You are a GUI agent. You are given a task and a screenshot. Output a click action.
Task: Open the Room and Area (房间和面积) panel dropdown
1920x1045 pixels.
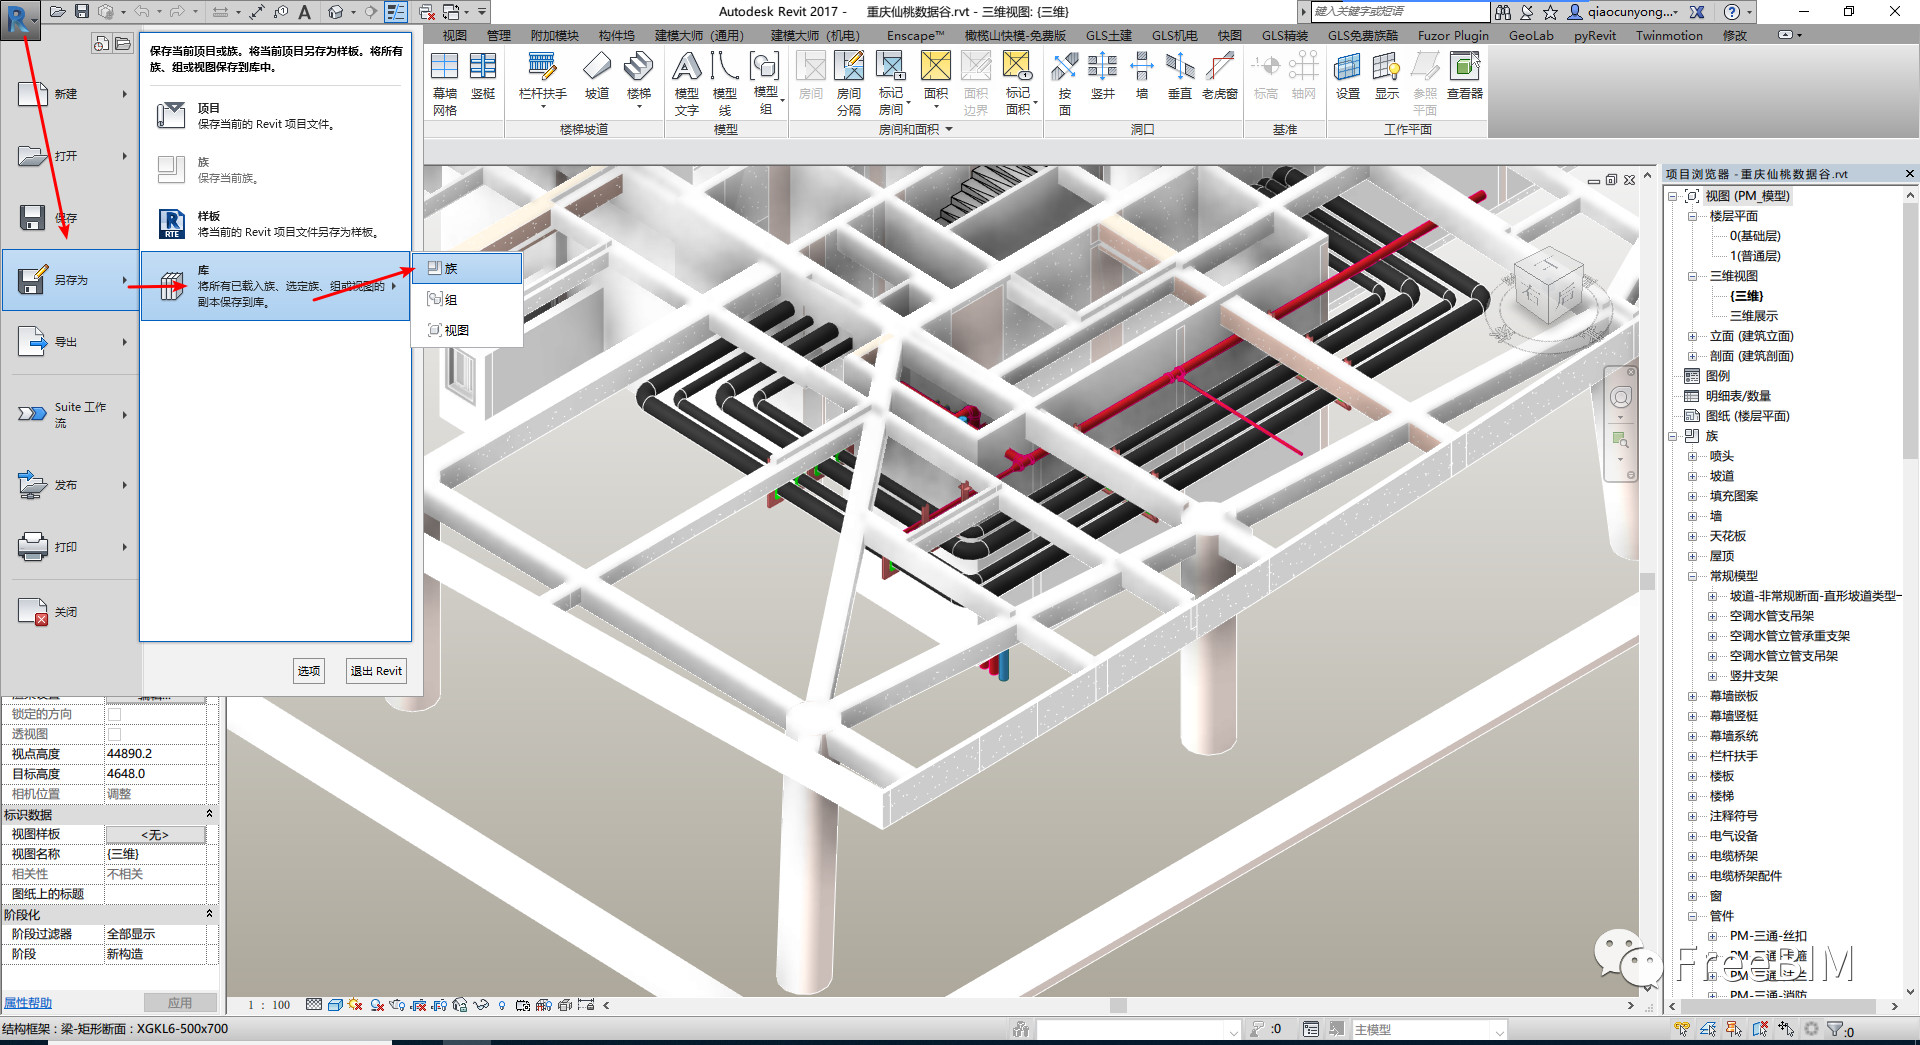pos(916,129)
